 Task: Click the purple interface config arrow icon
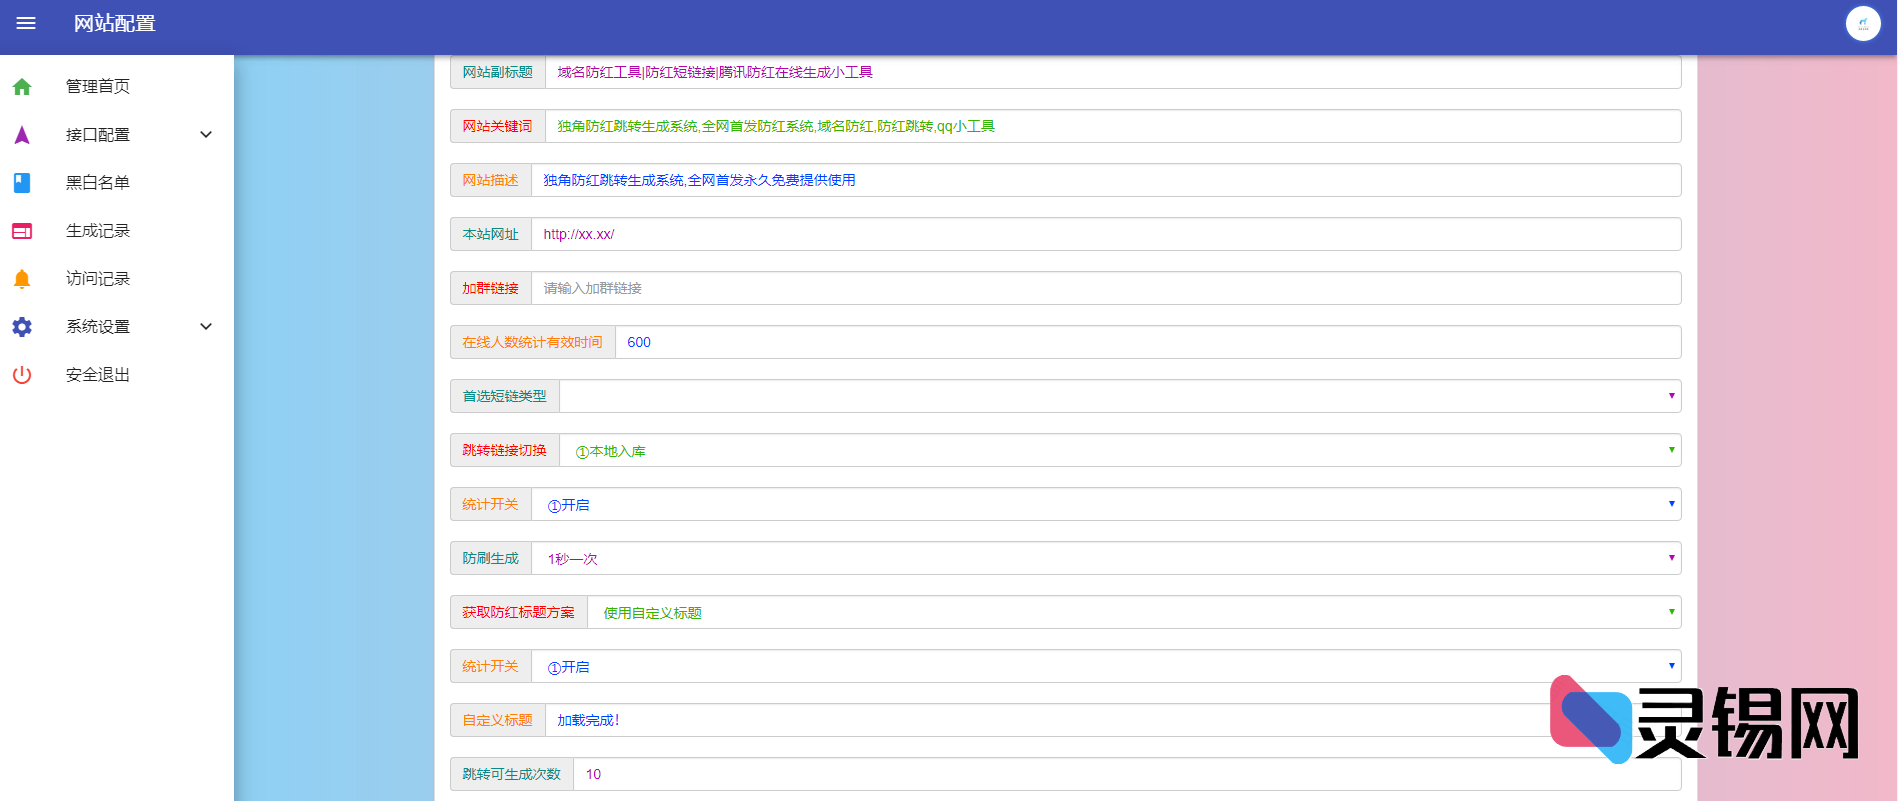tap(22, 135)
